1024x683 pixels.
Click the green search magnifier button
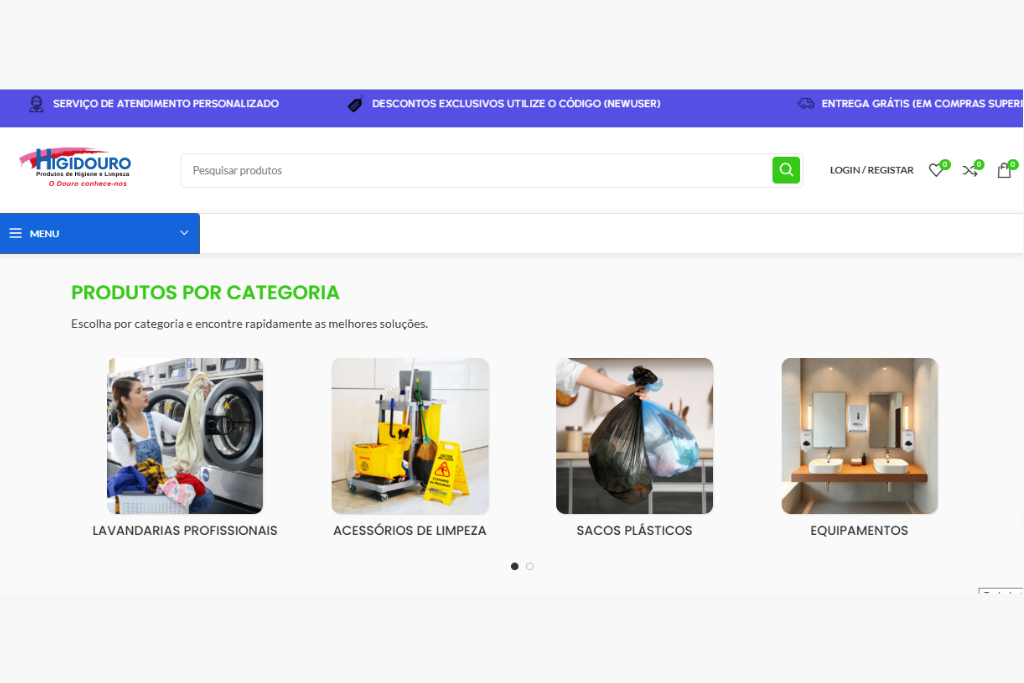pyautogui.click(x=786, y=170)
